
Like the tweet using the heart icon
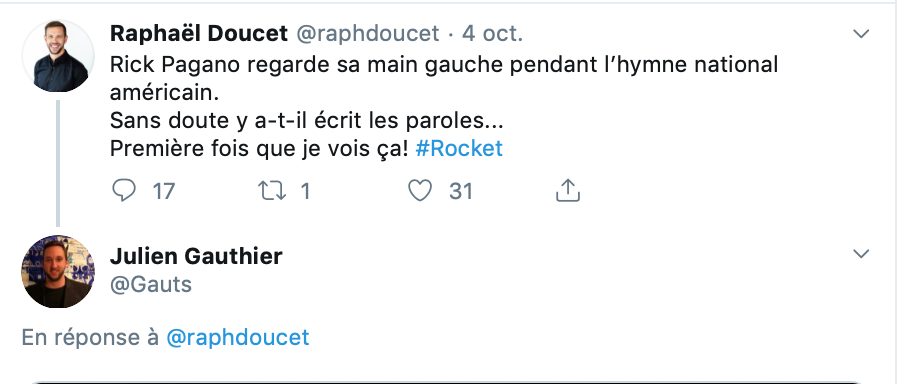(x=420, y=191)
